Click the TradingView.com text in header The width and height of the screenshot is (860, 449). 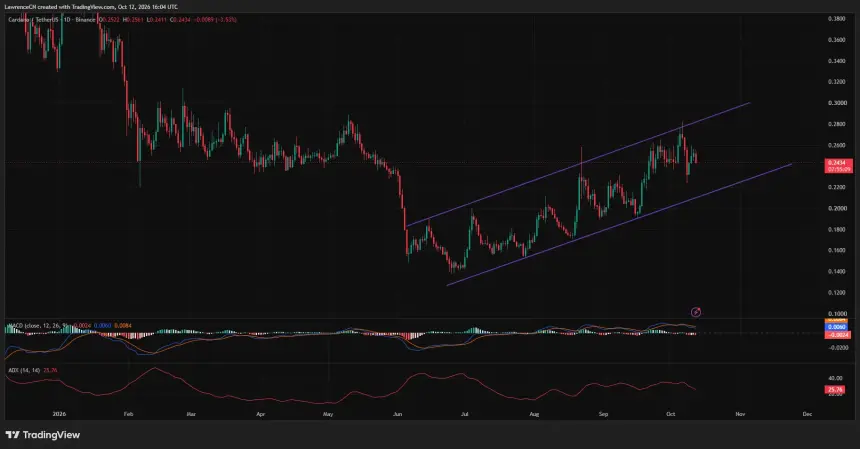click(93, 7)
